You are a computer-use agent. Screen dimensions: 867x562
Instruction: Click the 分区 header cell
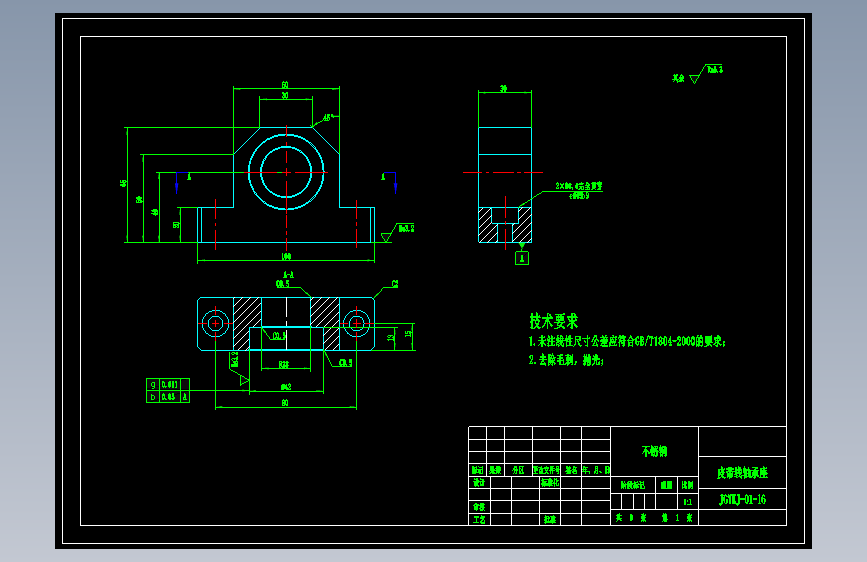[x=518, y=470]
